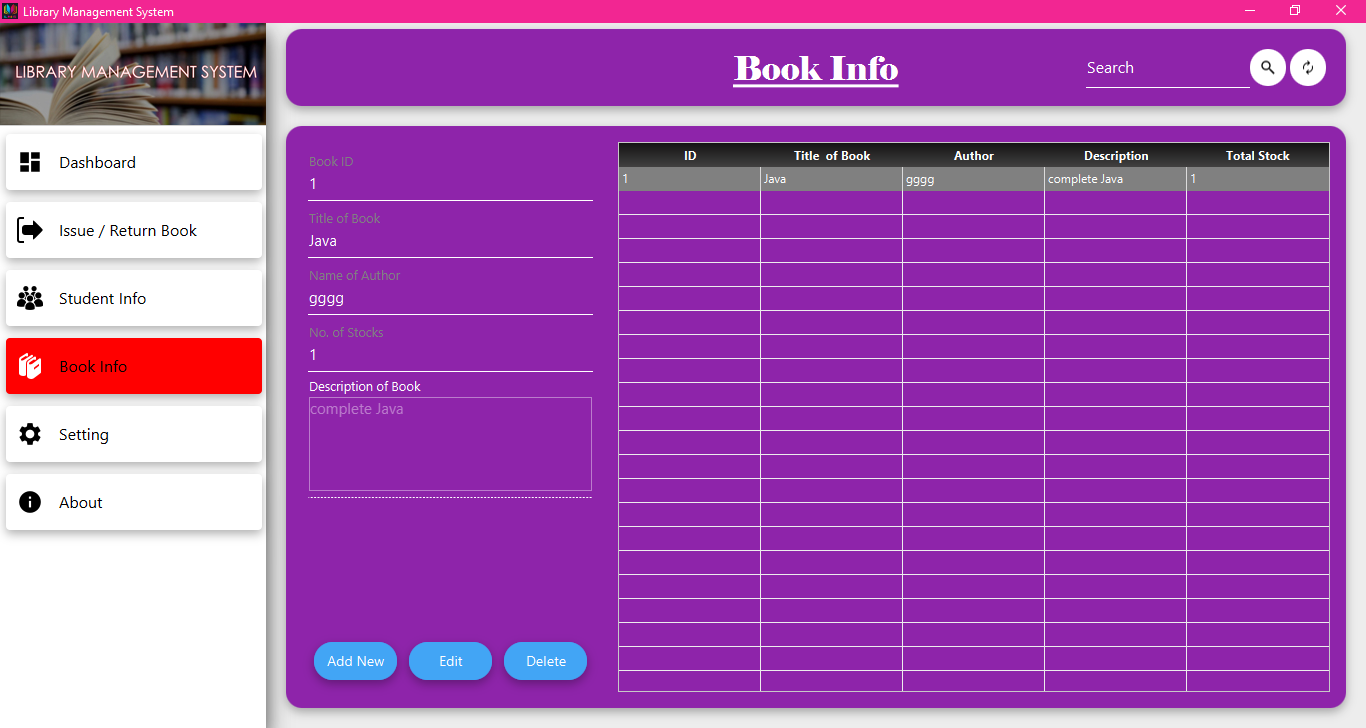Viewport: 1366px width, 728px height.
Task: Click the Setting gear icon
Action: point(30,434)
